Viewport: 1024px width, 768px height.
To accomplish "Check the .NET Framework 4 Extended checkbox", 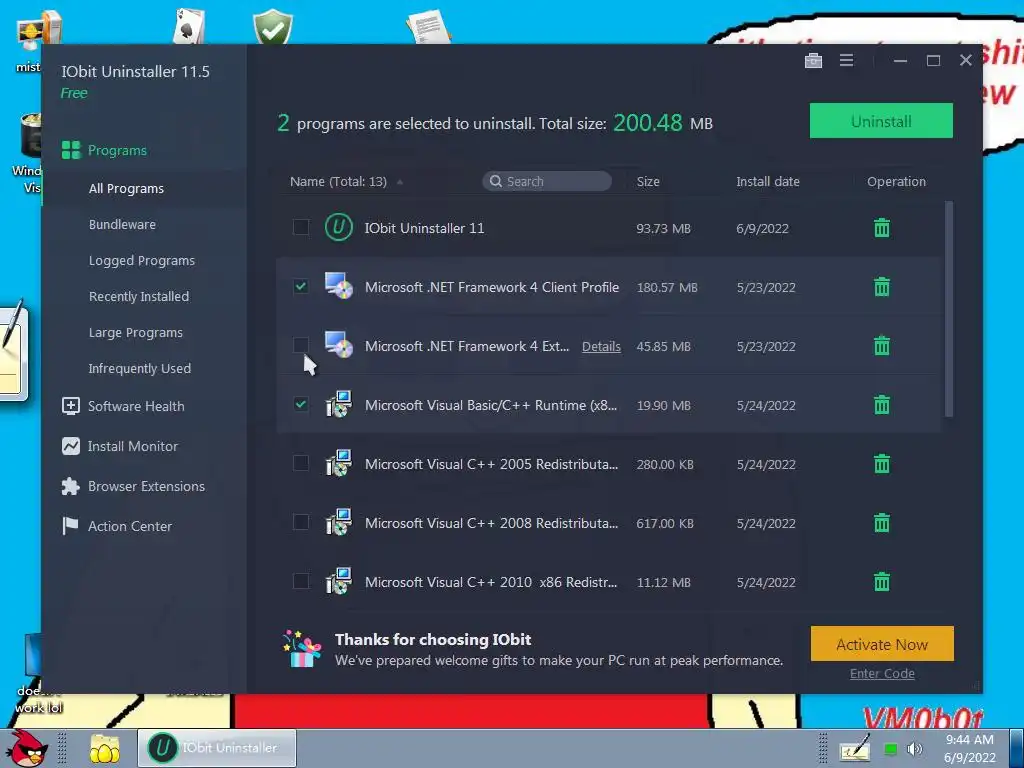I will (x=300, y=344).
